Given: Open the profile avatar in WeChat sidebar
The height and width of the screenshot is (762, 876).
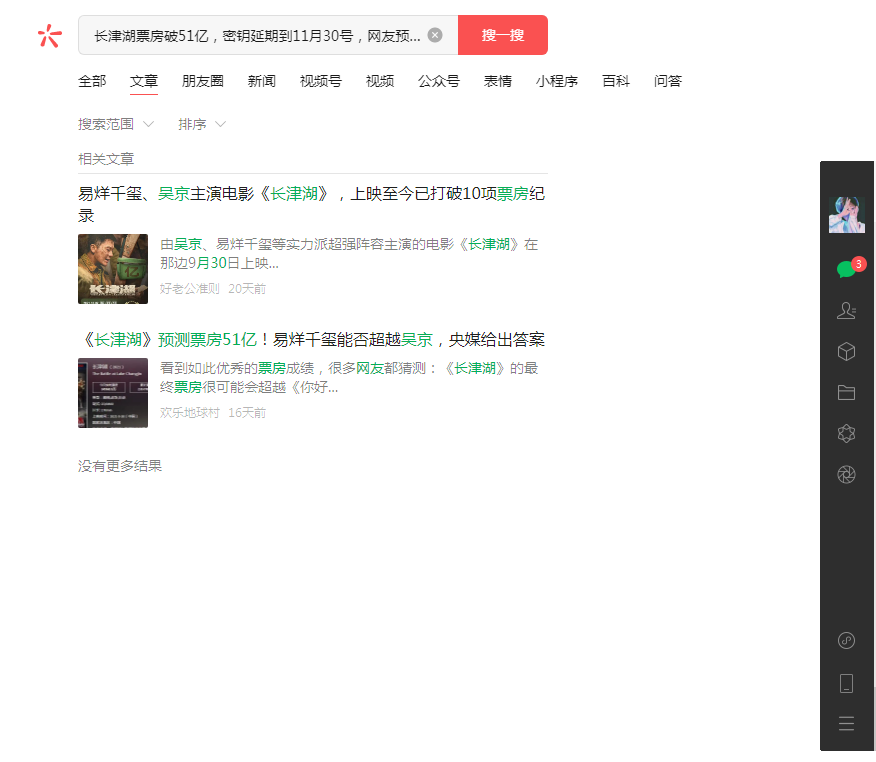Looking at the screenshot, I should click(x=846, y=215).
